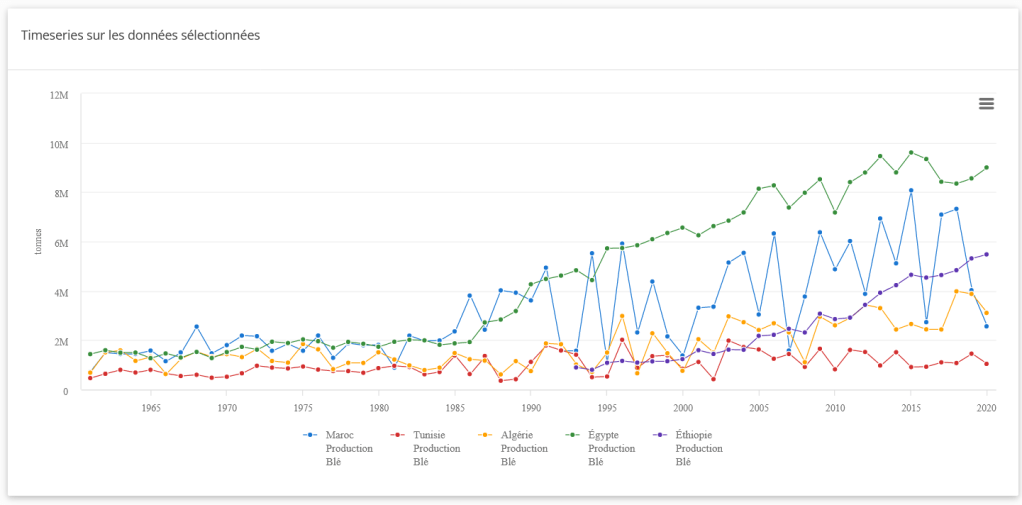Click the orange Algérie legend marker
Image resolution: width=1022 pixels, height=505 pixels.
[486, 435]
